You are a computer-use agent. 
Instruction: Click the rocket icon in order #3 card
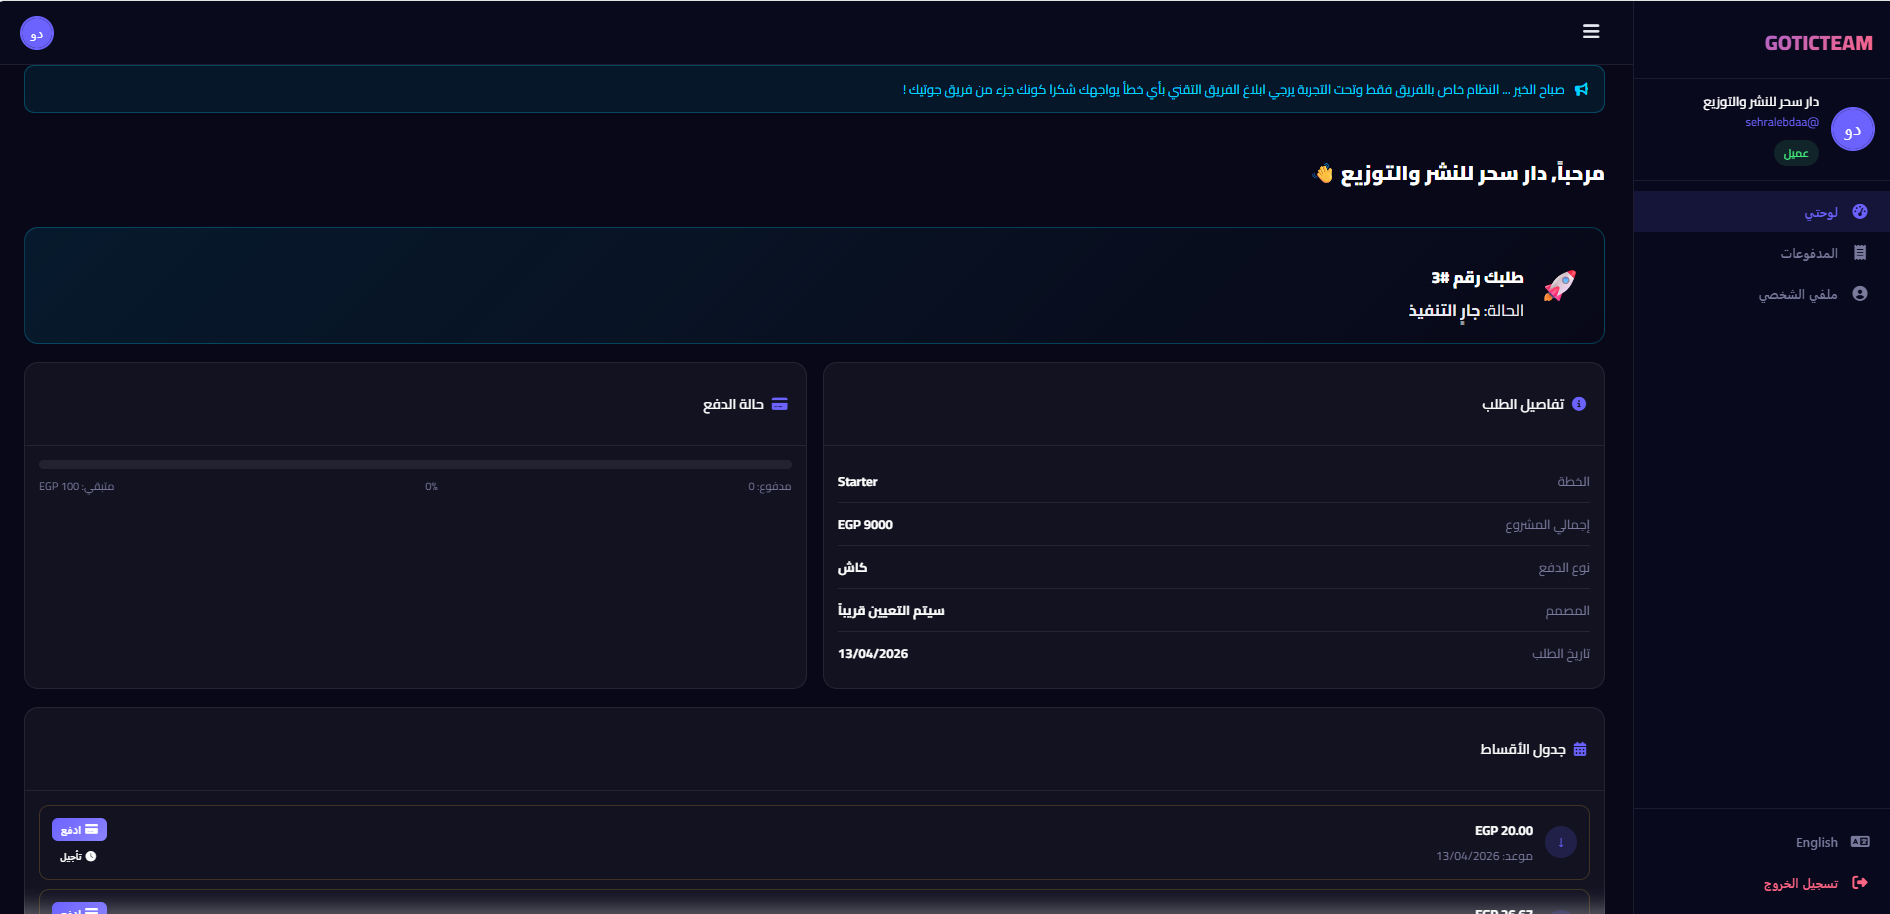[x=1559, y=286]
